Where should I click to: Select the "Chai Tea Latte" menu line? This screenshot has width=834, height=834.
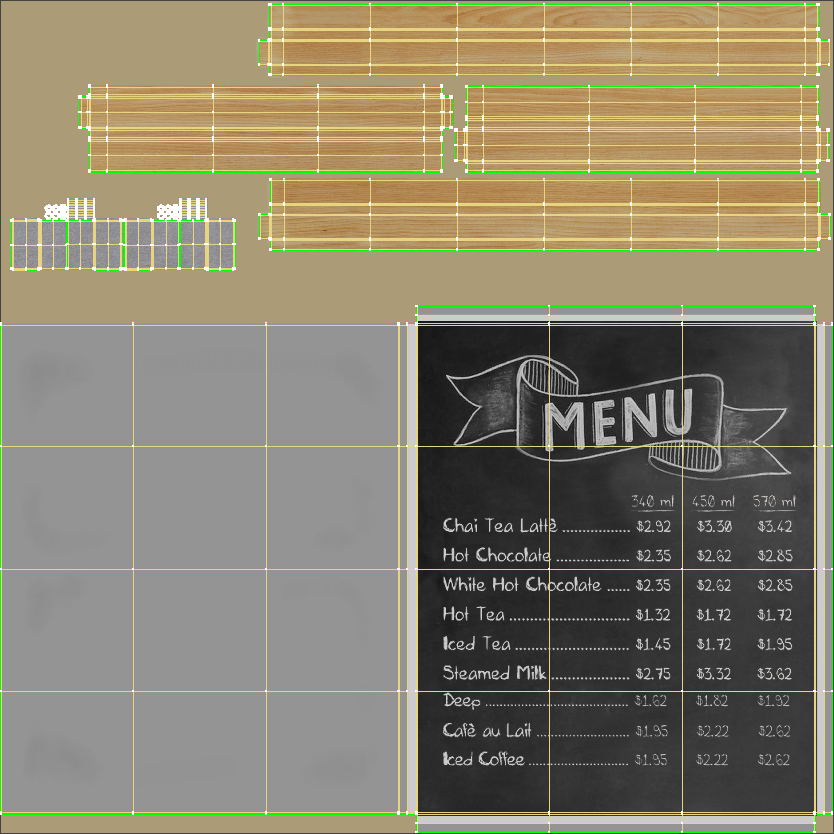click(x=500, y=526)
